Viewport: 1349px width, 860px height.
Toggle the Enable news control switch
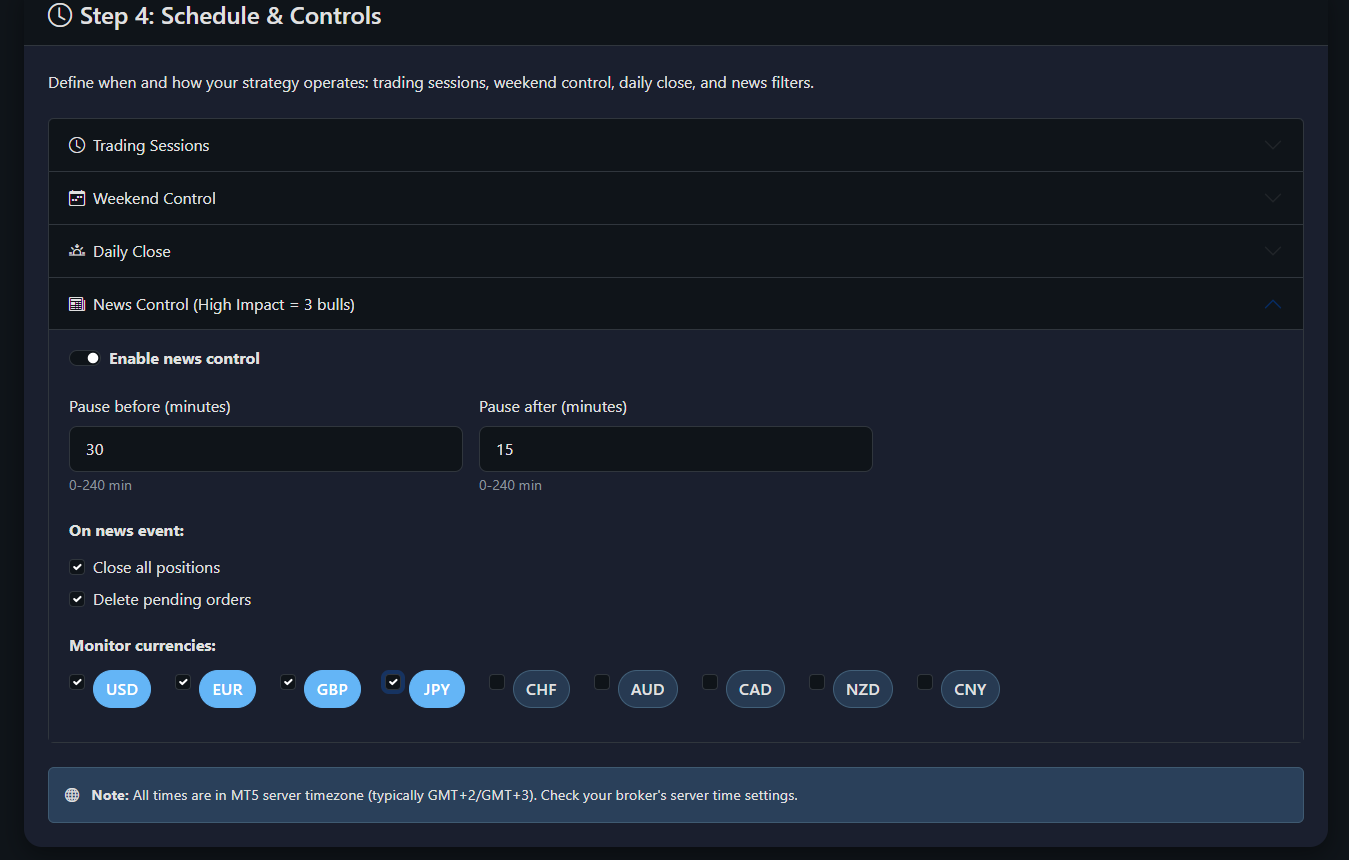click(85, 358)
